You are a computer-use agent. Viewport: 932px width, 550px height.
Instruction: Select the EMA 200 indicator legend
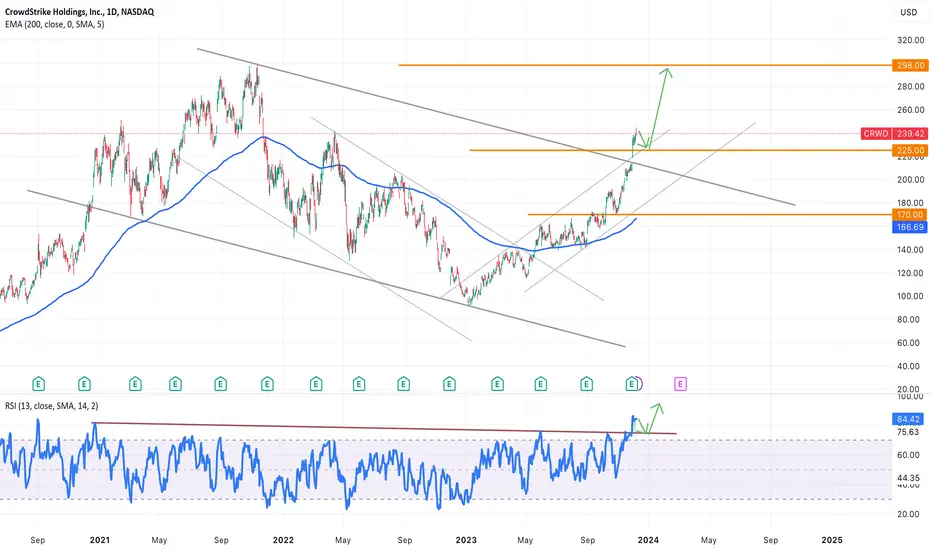tap(55, 24)
